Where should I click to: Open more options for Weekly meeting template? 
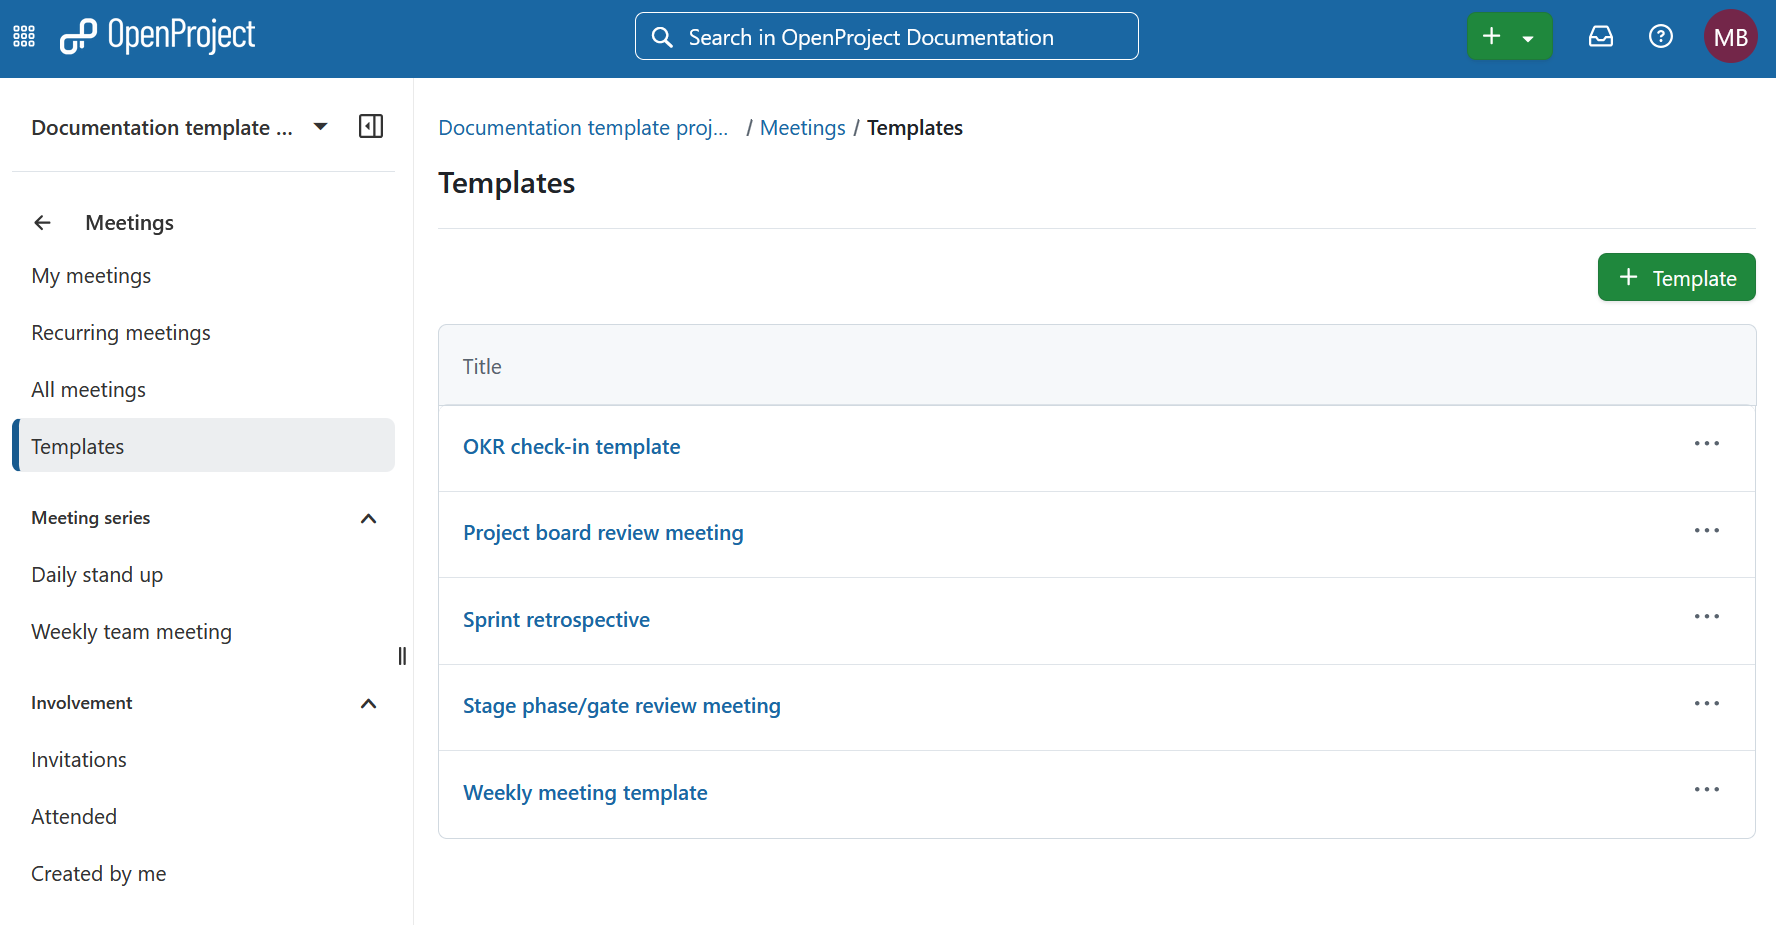(x=1707, y=790)
